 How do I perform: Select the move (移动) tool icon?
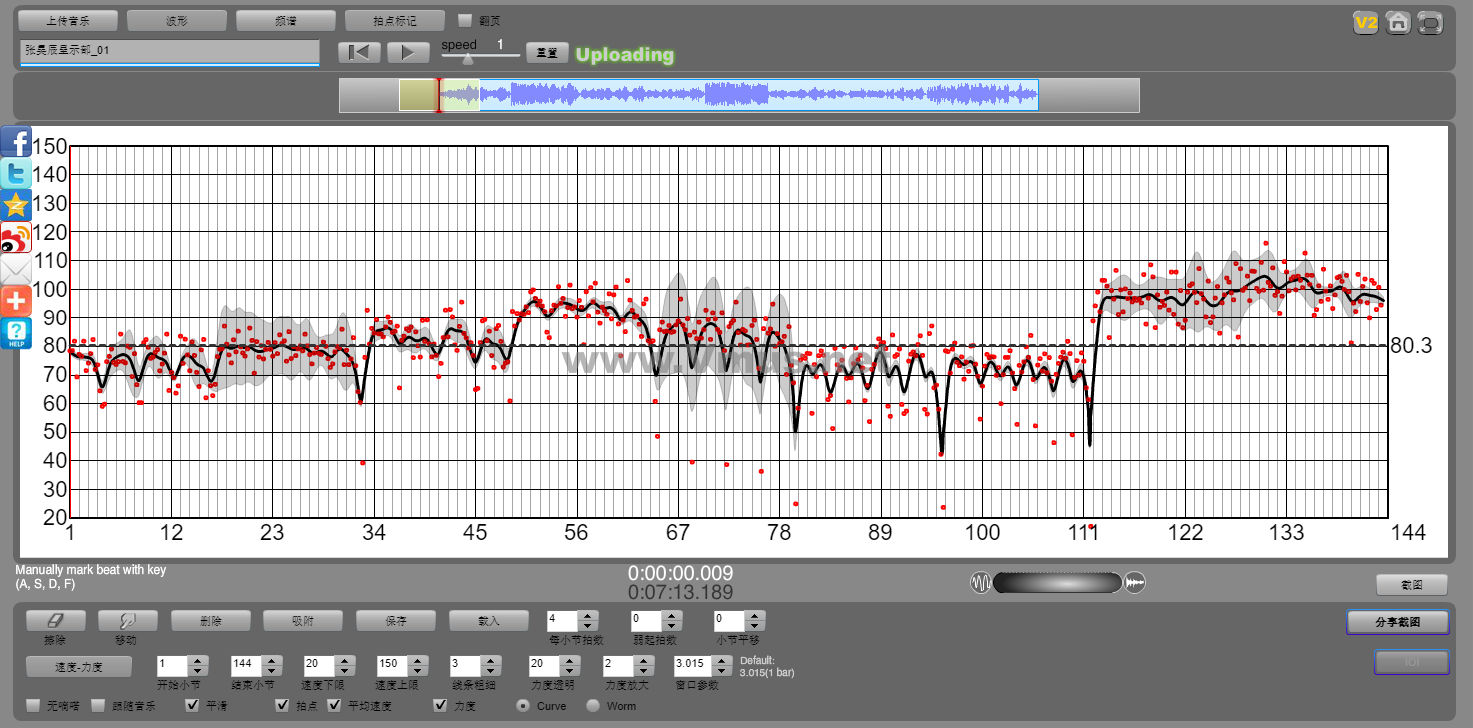[128, 621]
